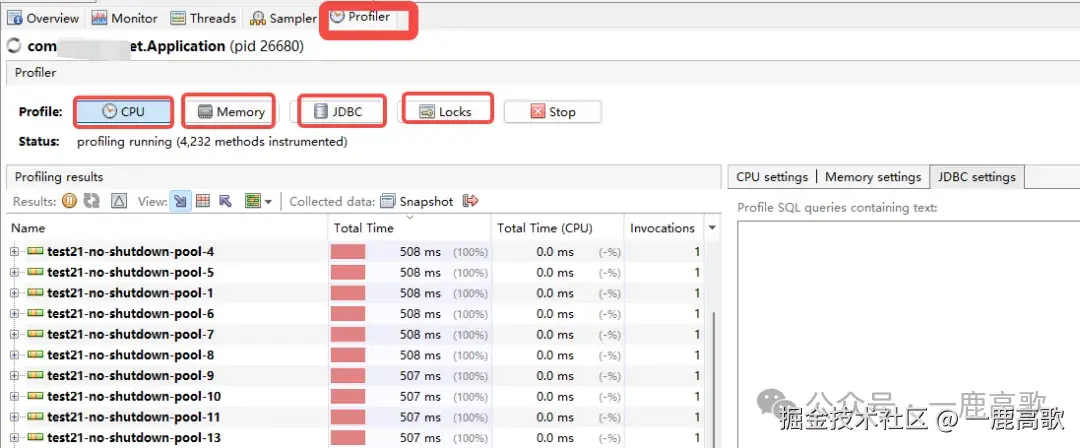The image size is (1080, 448).
Task: Toggle the delta values triangle icon
Action: [x=119, y=201]
